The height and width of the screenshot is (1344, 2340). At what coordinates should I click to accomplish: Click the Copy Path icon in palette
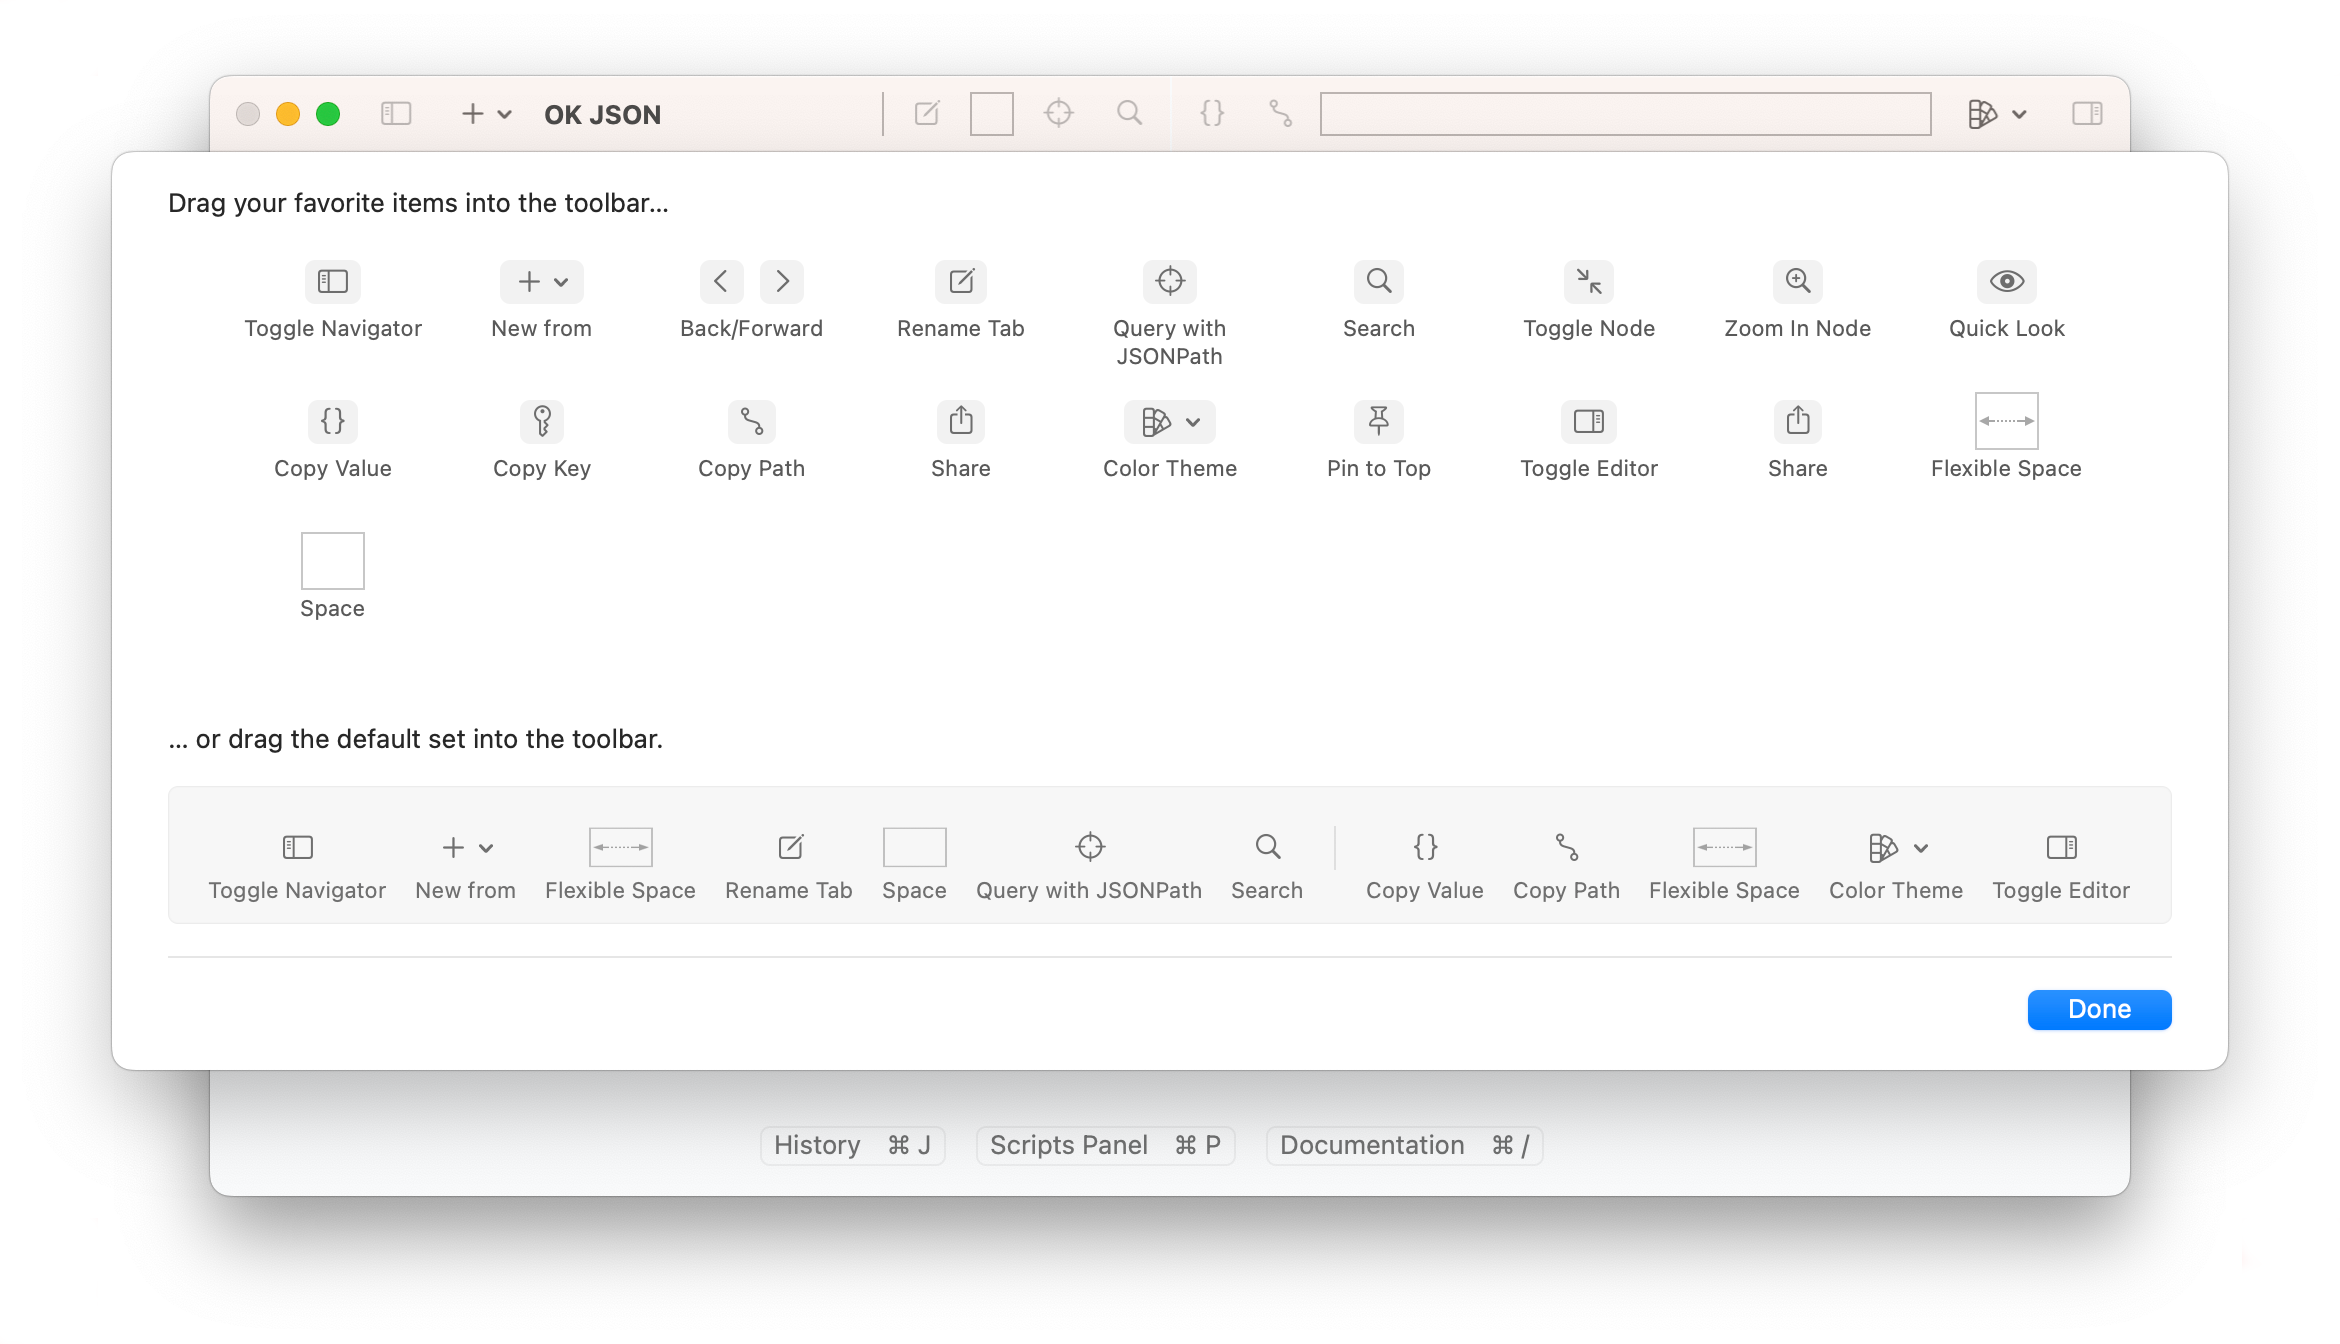tap(751, 421)
